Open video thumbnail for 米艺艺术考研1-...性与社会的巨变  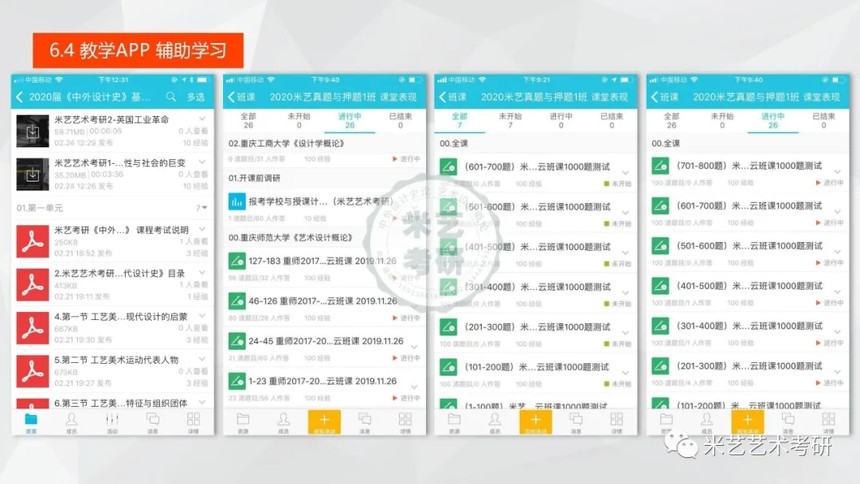(32, 175)
